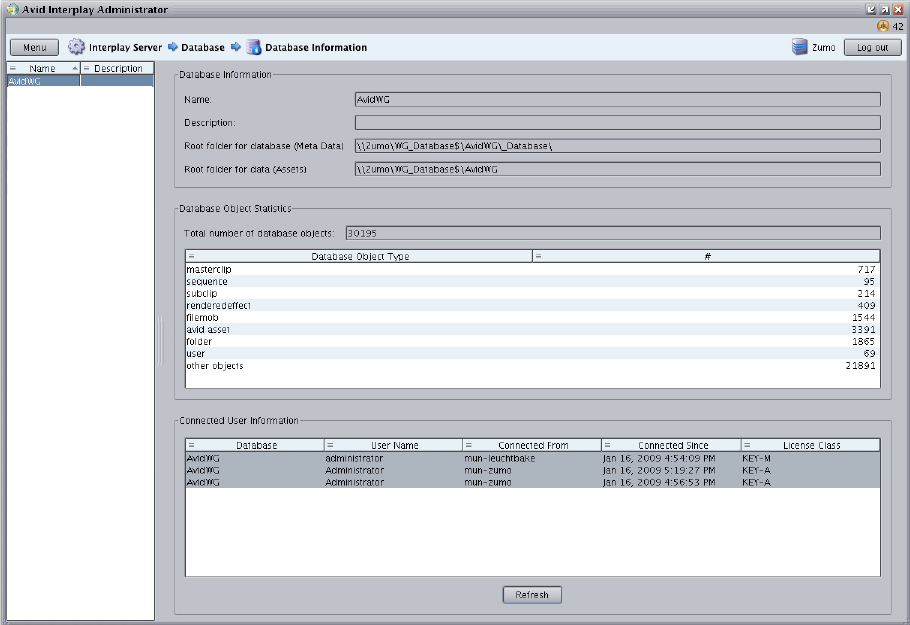The image size is (910, 625).
Task: Select the renderedeffect row
Action: coord(533,305)
